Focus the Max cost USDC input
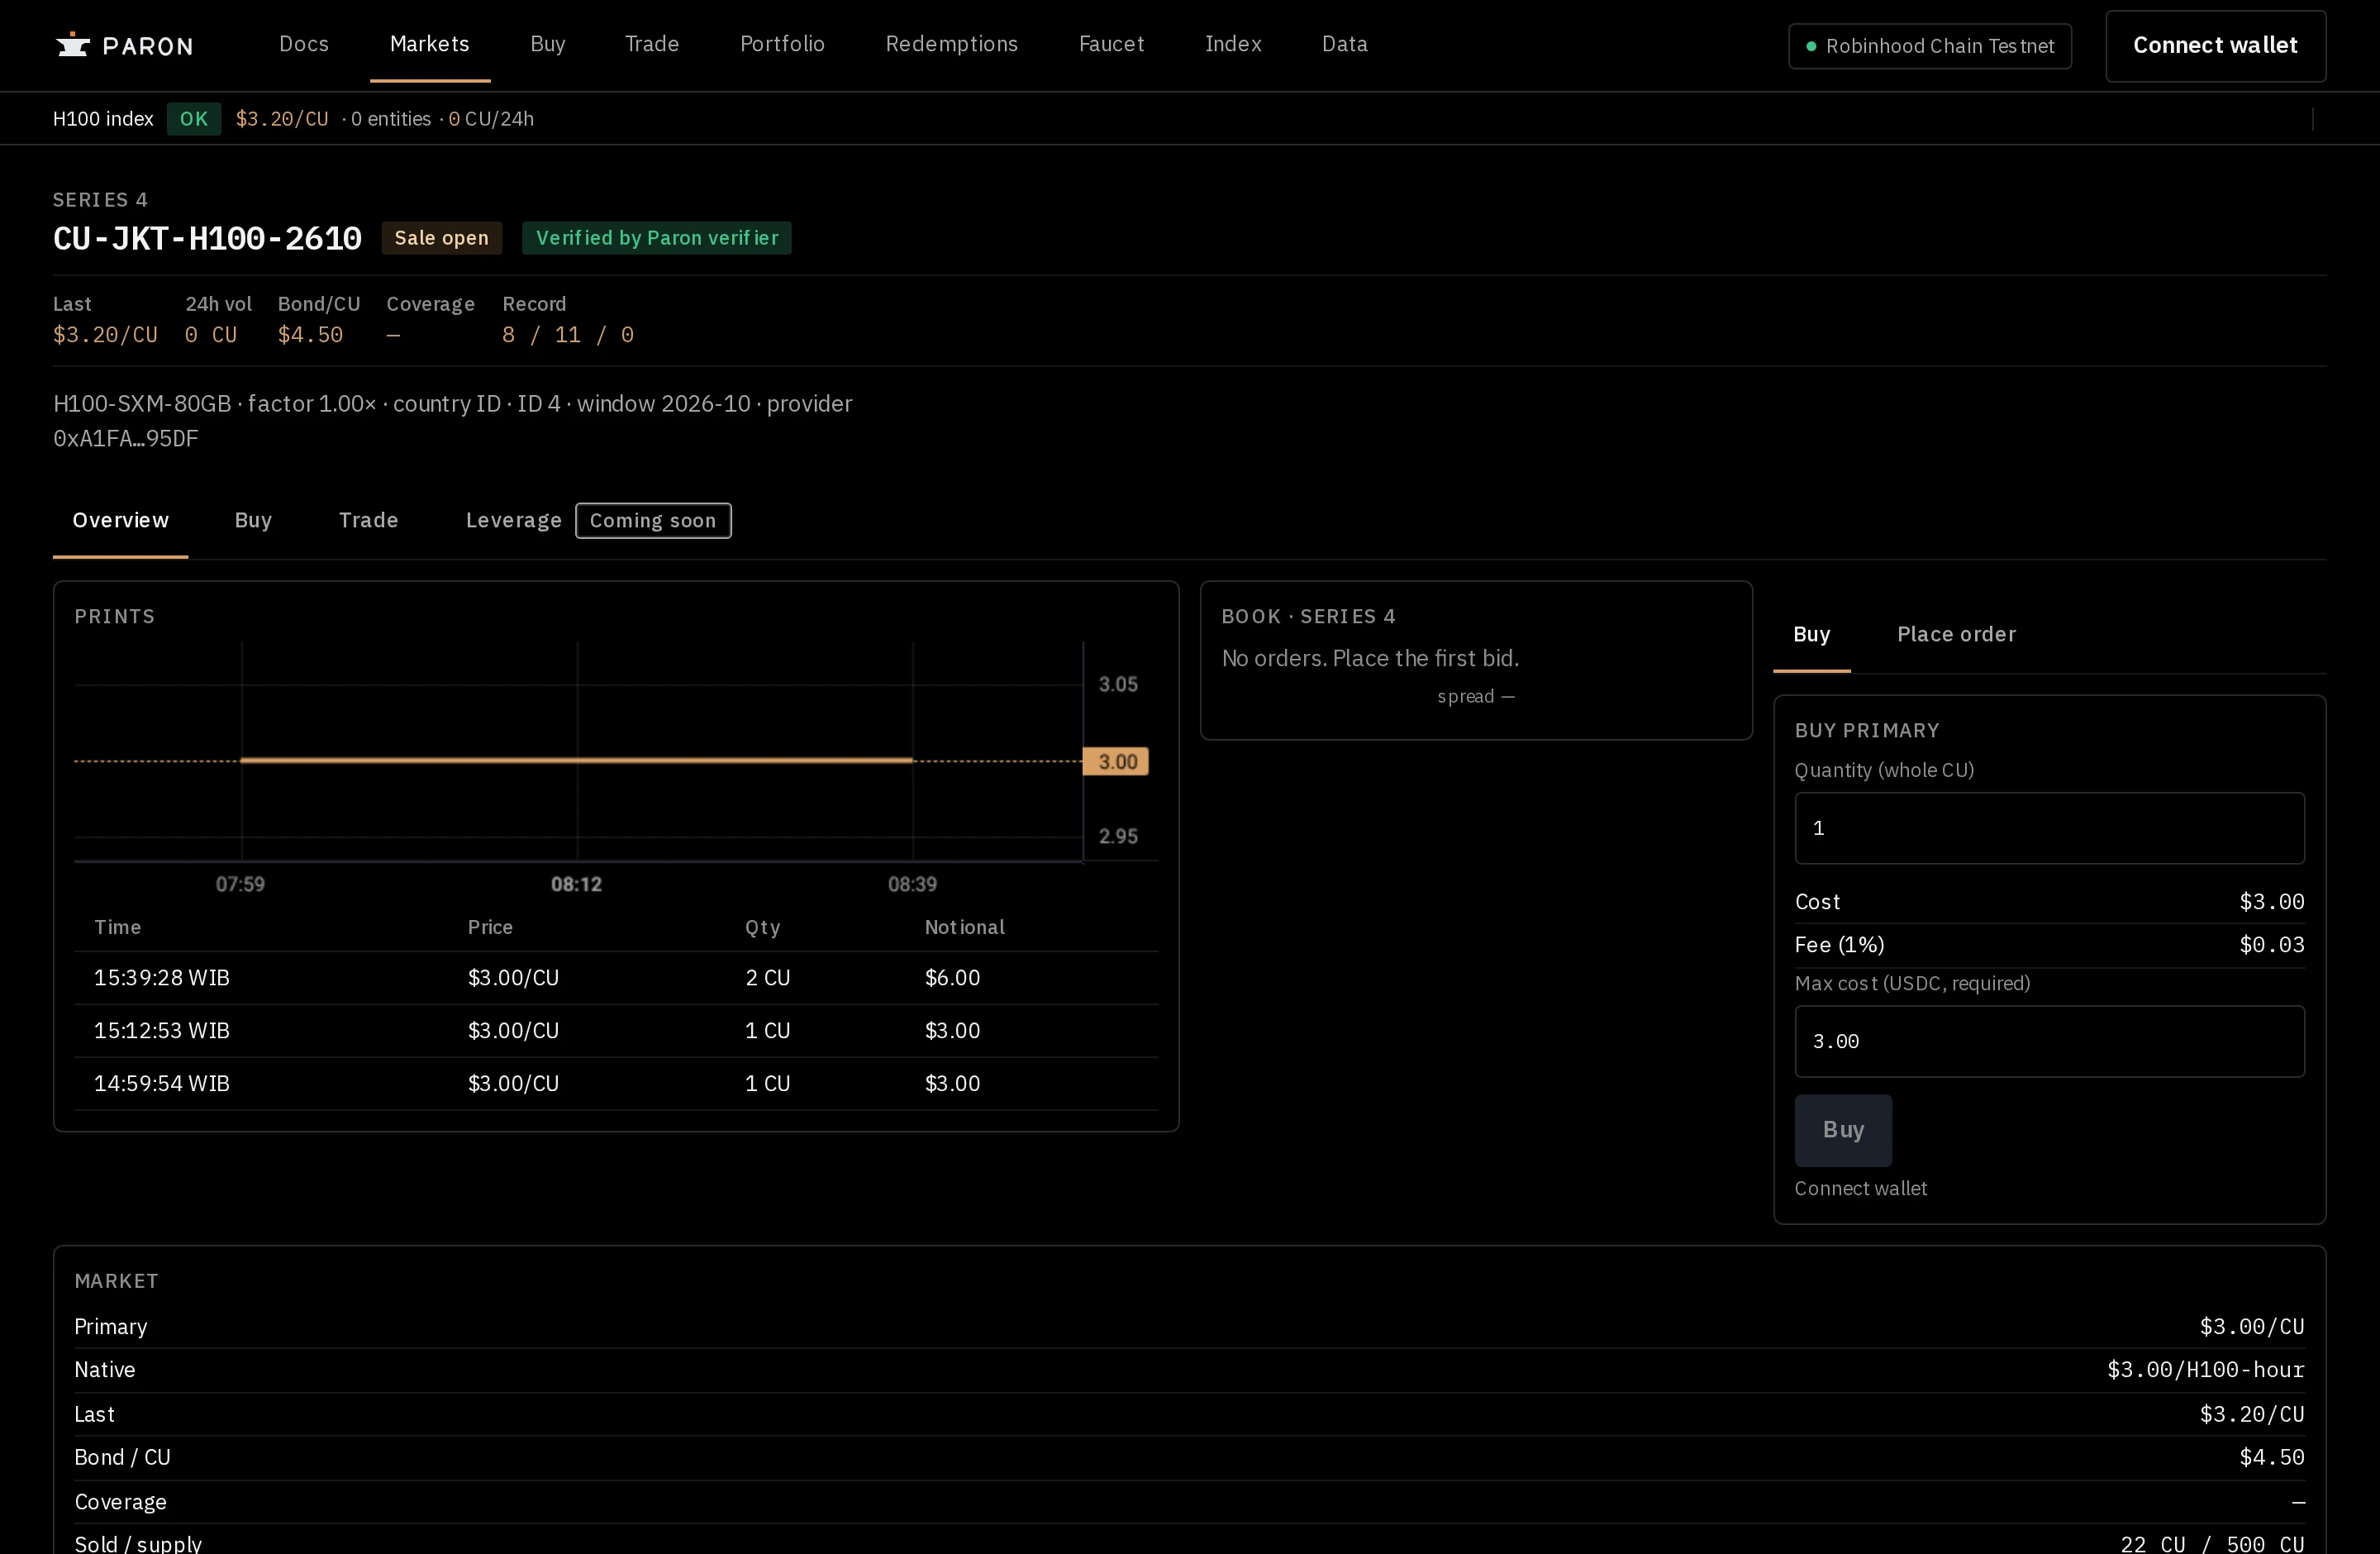This screenshot has height=1554, width=2380. click(x=2050, y=1041)
